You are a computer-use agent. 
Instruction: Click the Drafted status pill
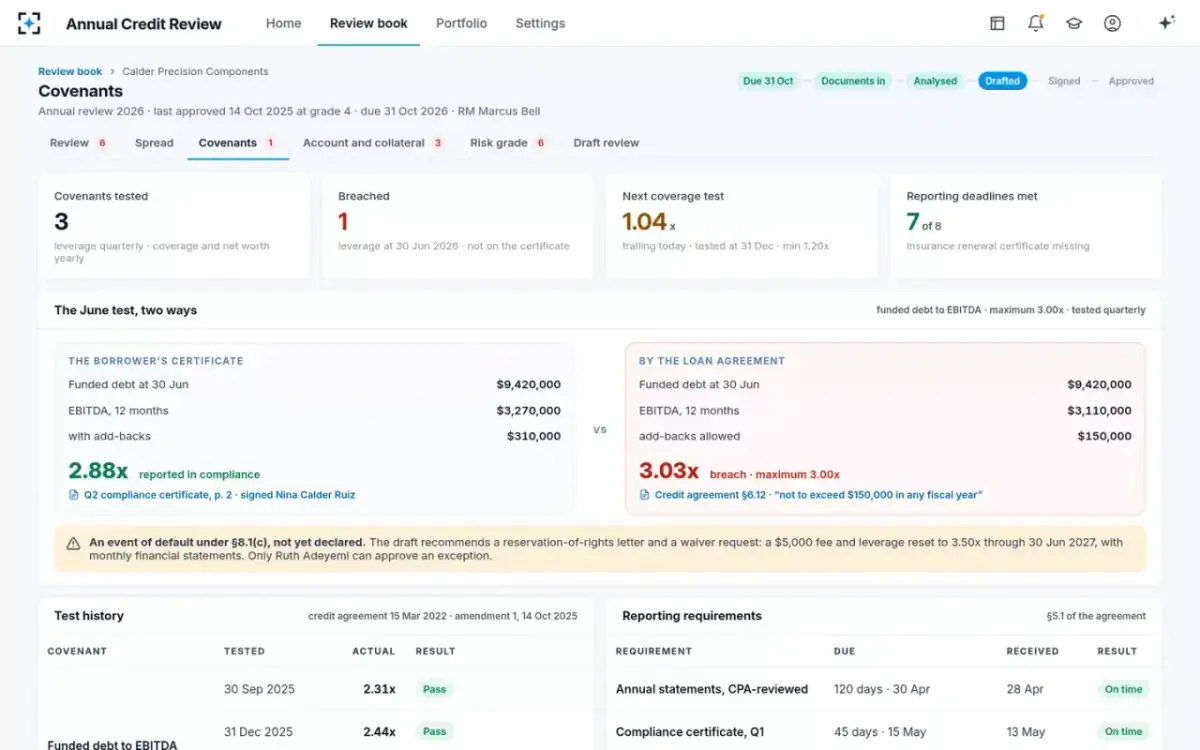(x=1002, y=81)
